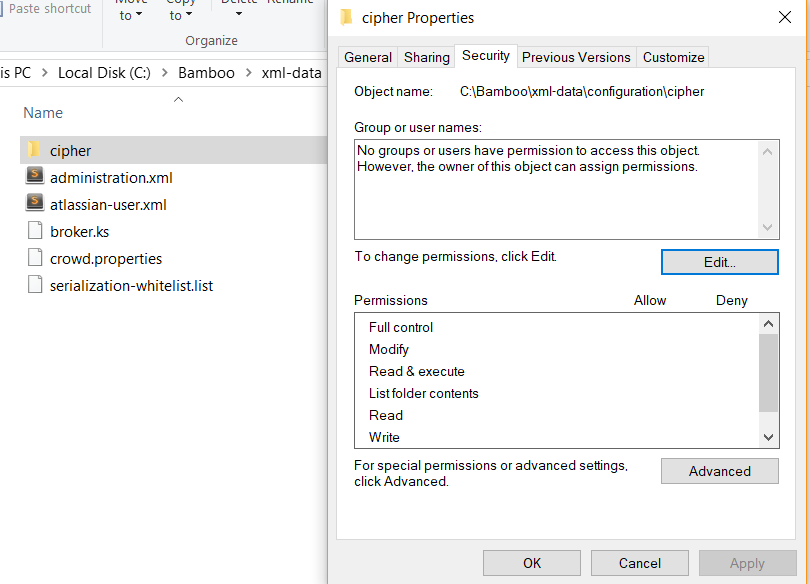Select broker.ks file name
Screen dimensions: 810x584
point(80,232)
